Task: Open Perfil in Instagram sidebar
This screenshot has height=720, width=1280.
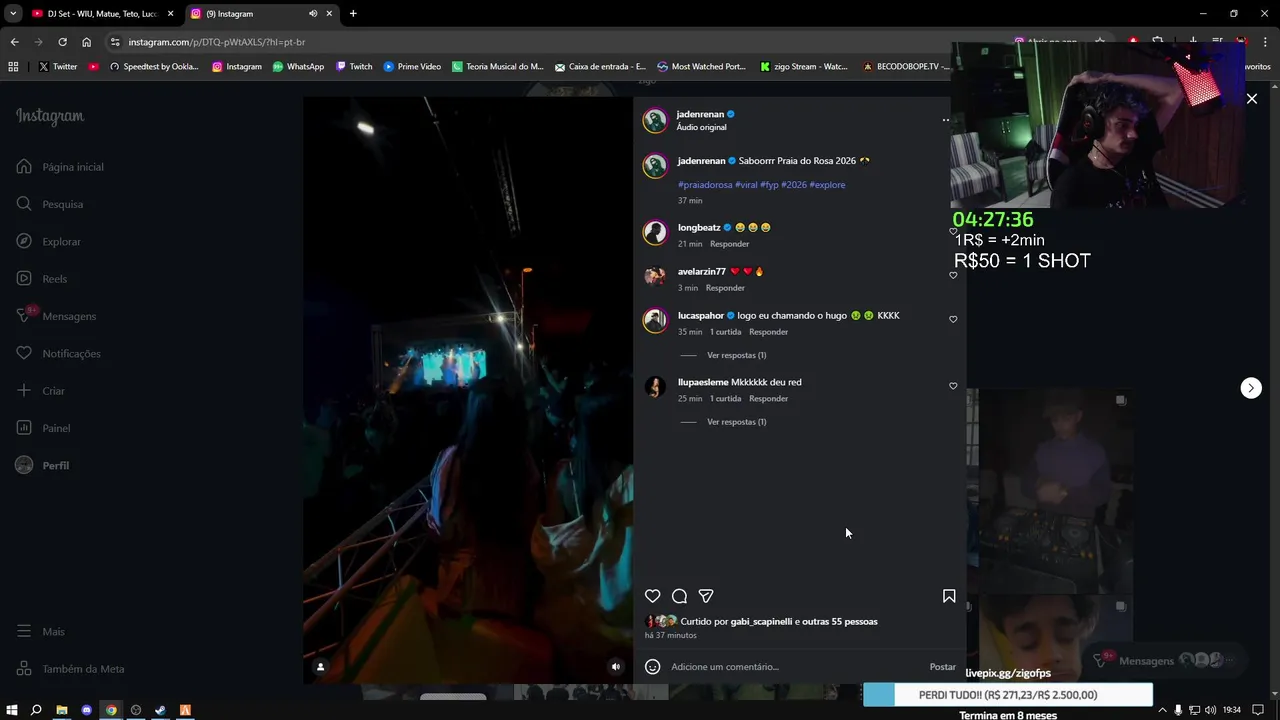Action: [x=45, y=466]
